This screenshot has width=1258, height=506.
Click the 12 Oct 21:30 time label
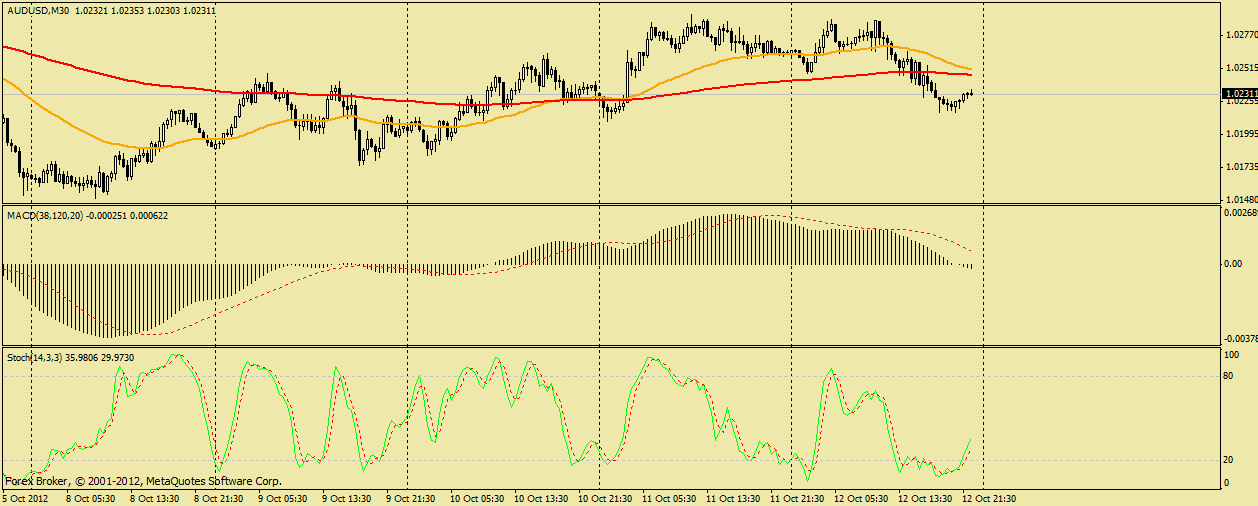(988, 497)
